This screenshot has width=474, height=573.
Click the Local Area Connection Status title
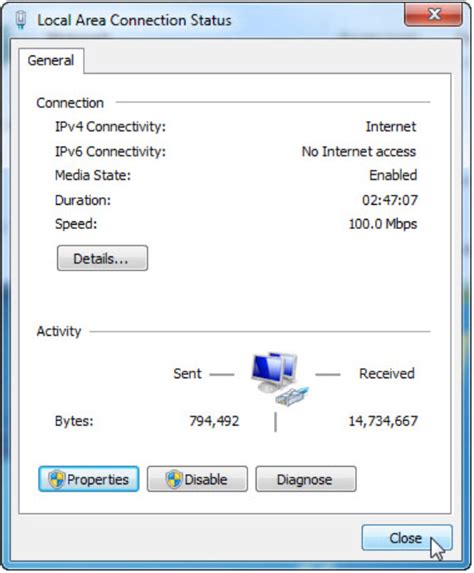(134, 20)
